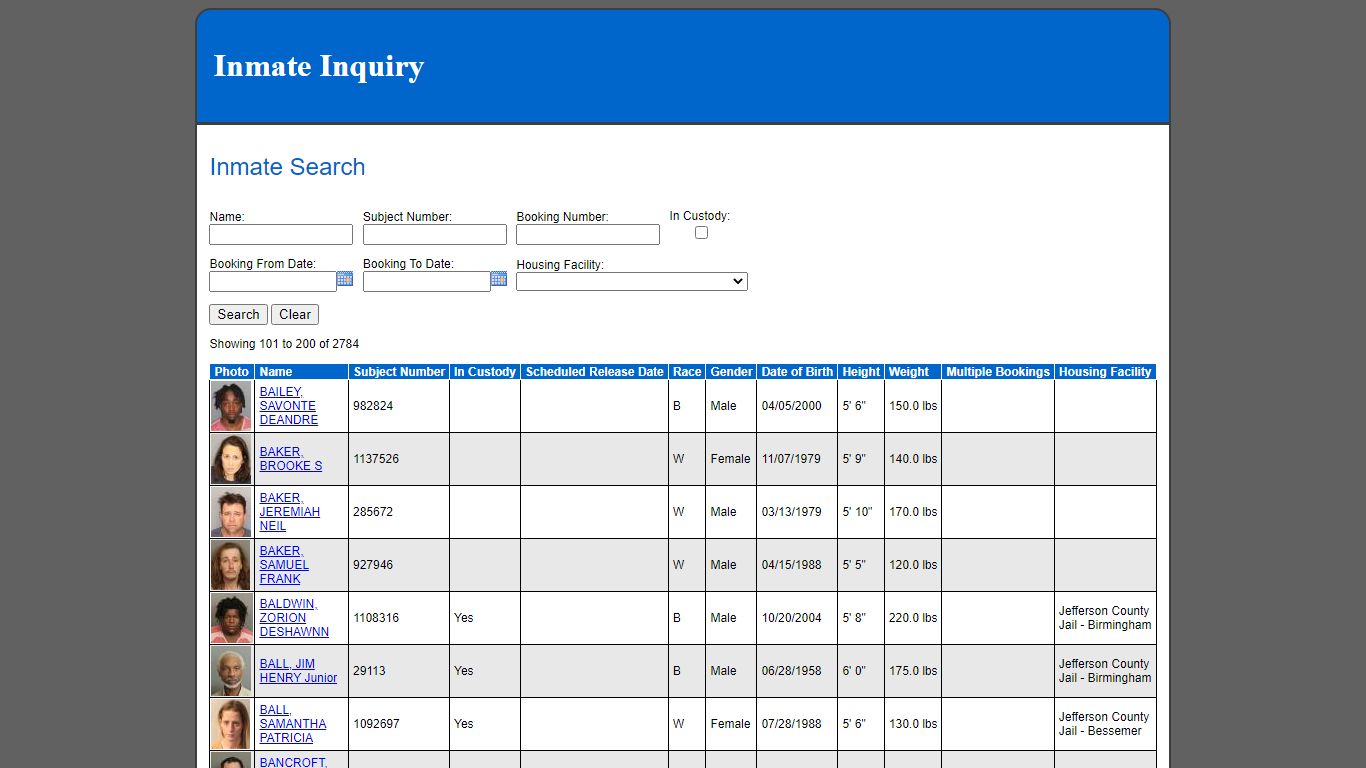Click date of birth 06/28/1958

792,671
